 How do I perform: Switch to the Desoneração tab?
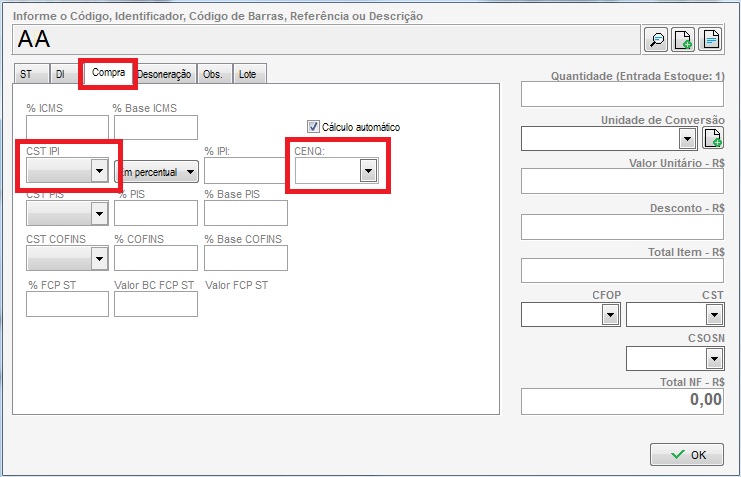164,74
